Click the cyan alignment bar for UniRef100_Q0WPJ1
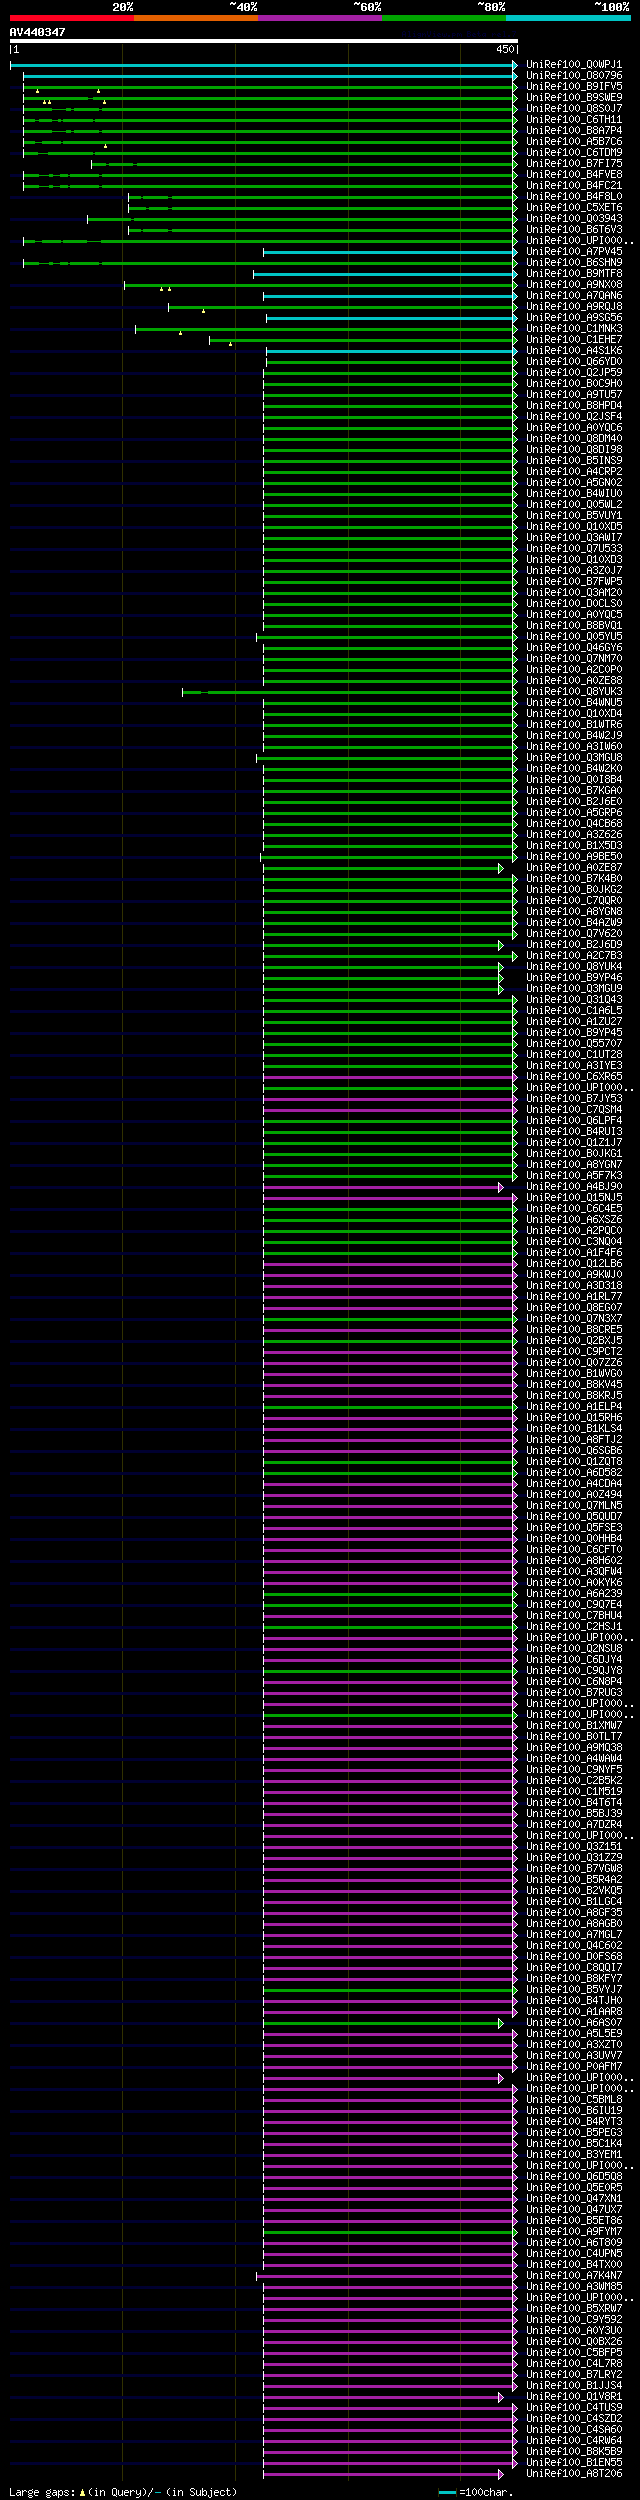Screen dimensions: 640x2500 pos(263,65)
